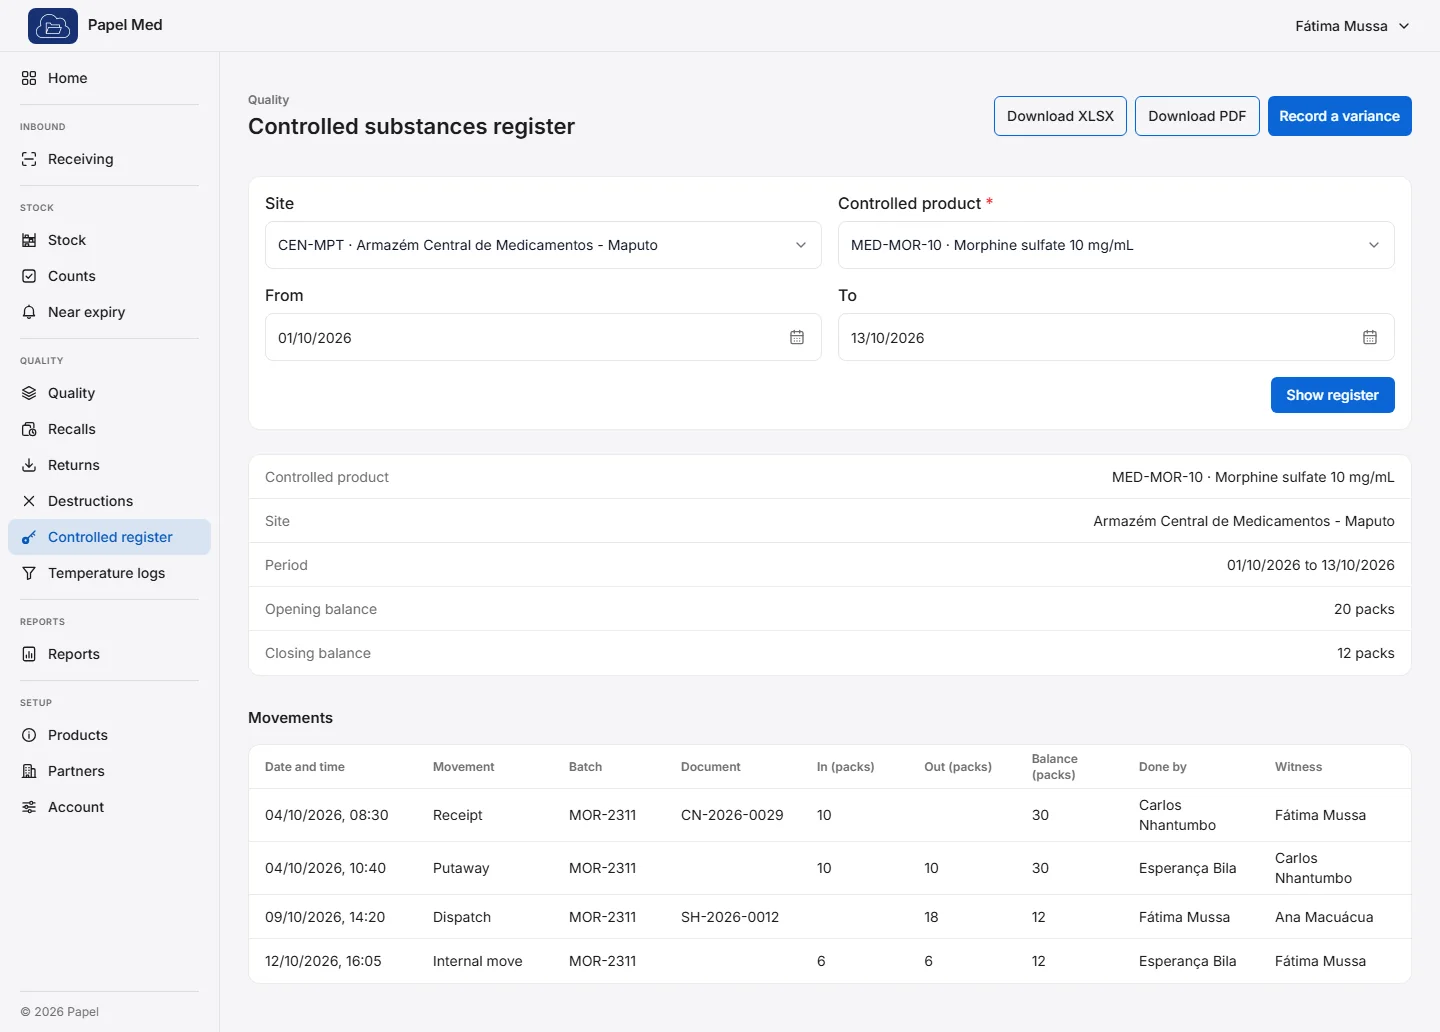Click the To date field 13/10/2026
The width and height of the screenshot is (1440, 1032).
point(1116,338)
